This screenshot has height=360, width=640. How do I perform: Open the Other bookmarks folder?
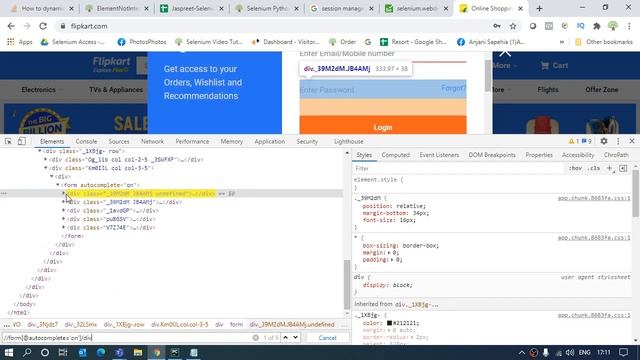pyautogui.click(x=604, y=42)
